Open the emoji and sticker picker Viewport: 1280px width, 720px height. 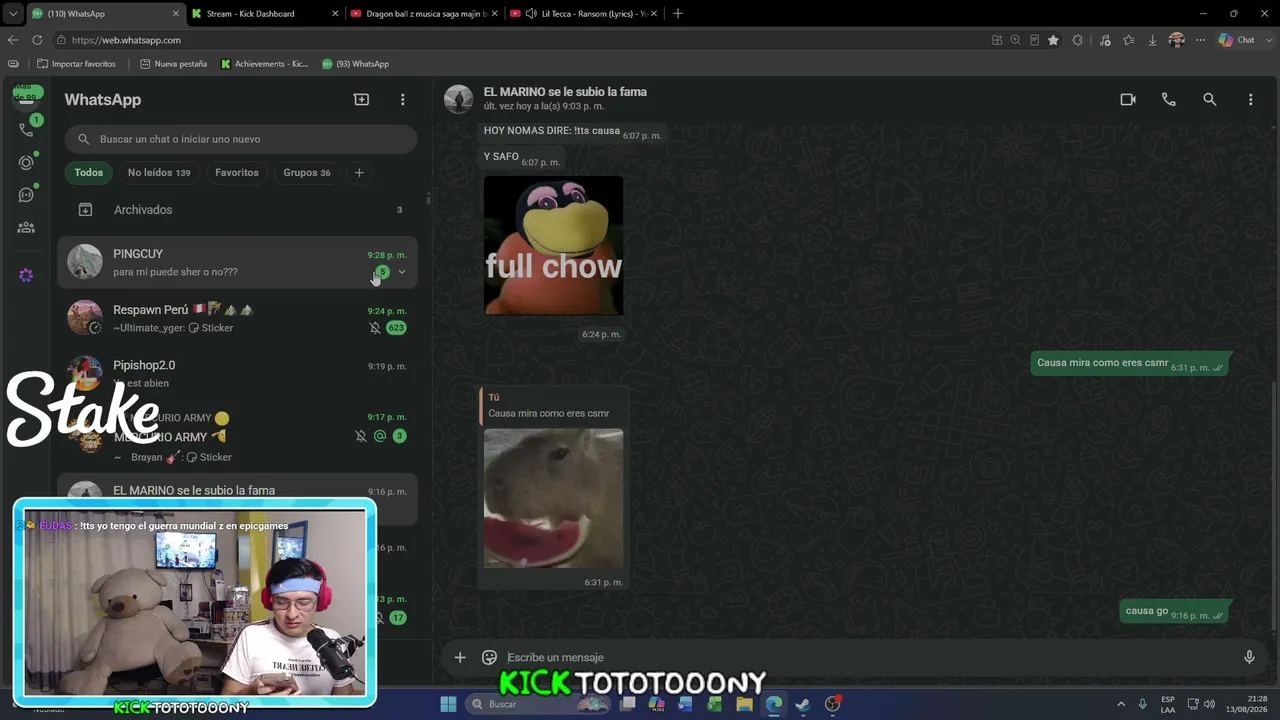pos(489,657)
